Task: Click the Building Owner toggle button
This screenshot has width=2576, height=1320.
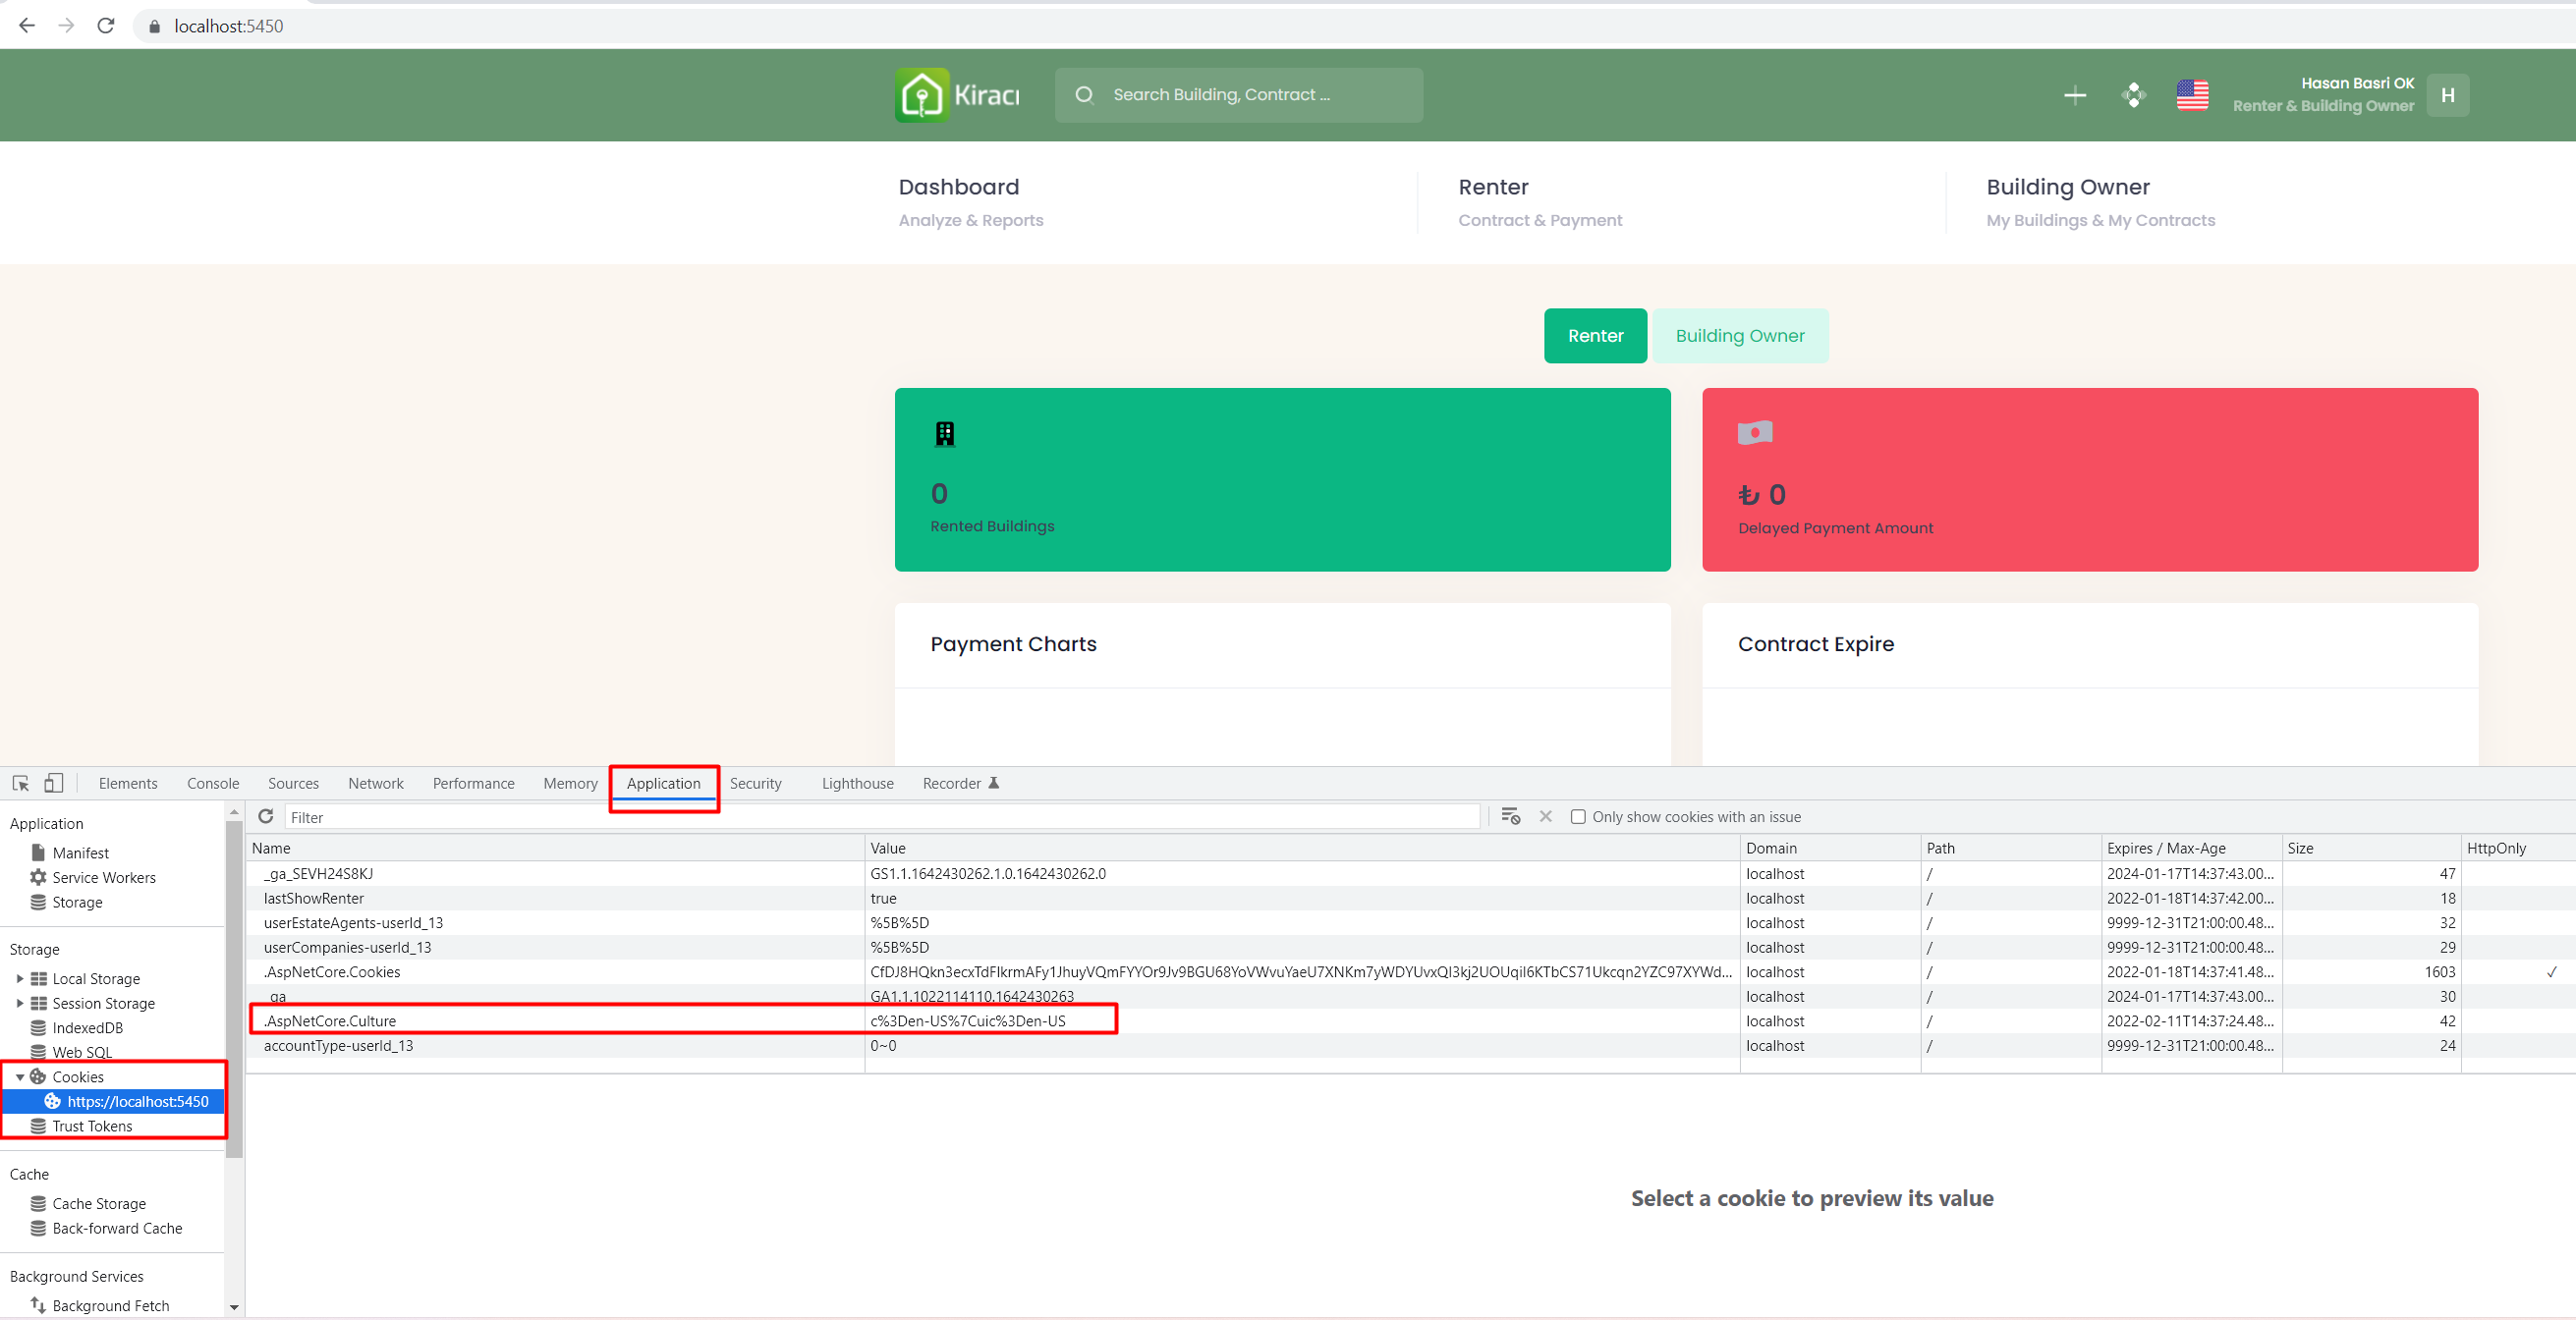Action: point(1739,336)
